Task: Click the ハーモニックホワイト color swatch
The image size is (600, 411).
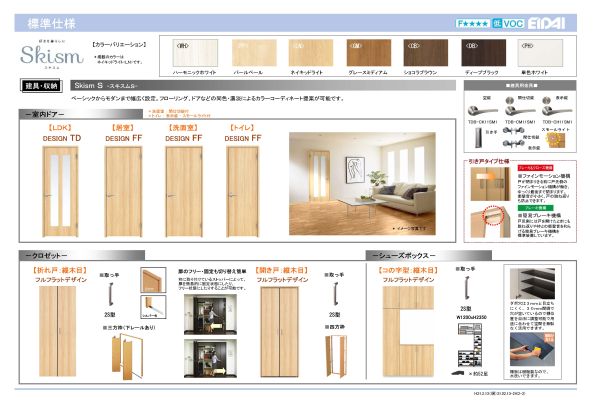Action: 195,53
